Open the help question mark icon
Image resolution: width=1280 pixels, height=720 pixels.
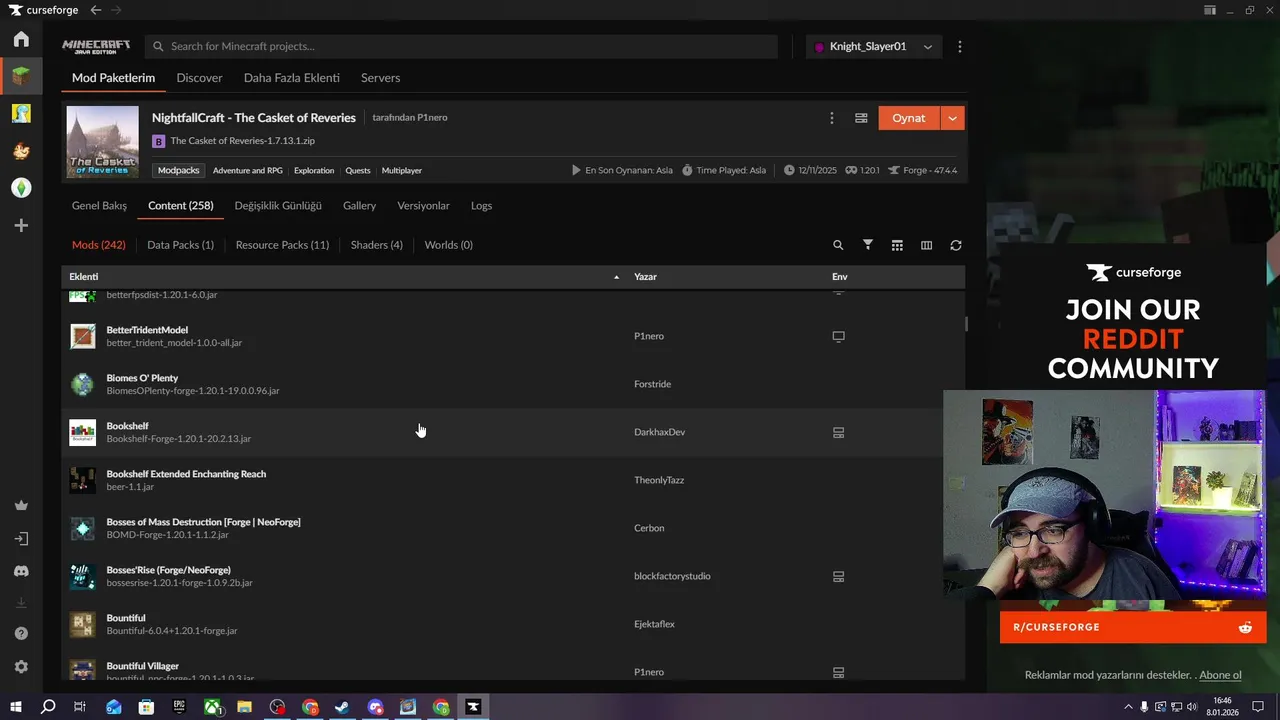click(x=21, y=634)
